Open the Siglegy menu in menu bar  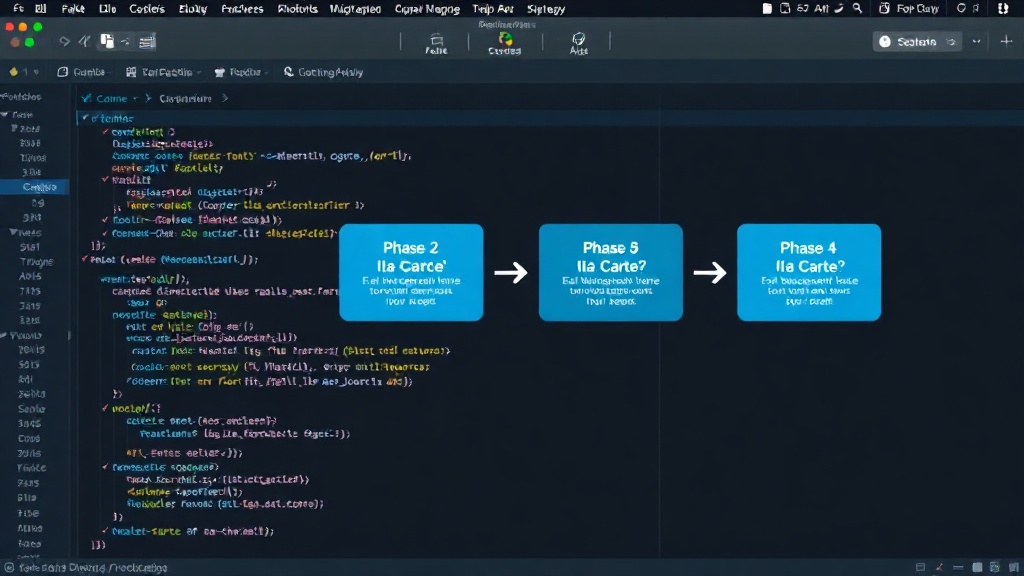tap(546, 8)
